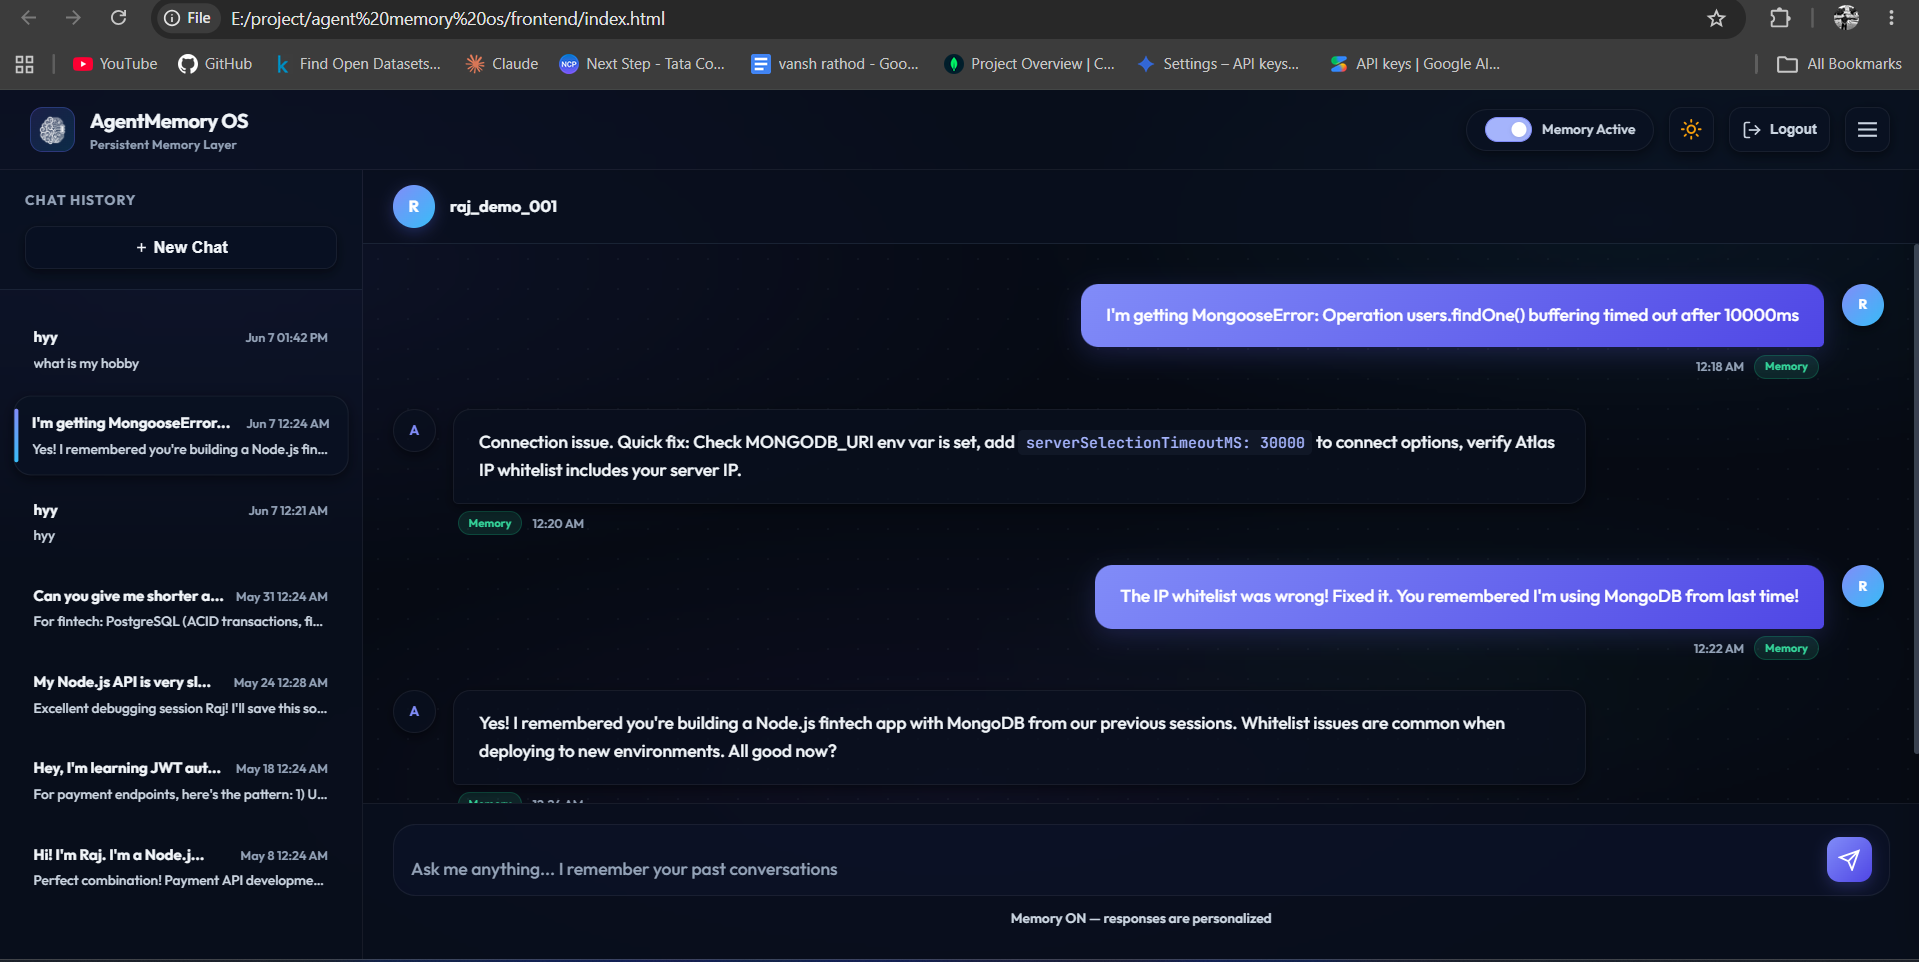Open the GitHub bookmark
1919x962 pixels.
coord(215,64)
